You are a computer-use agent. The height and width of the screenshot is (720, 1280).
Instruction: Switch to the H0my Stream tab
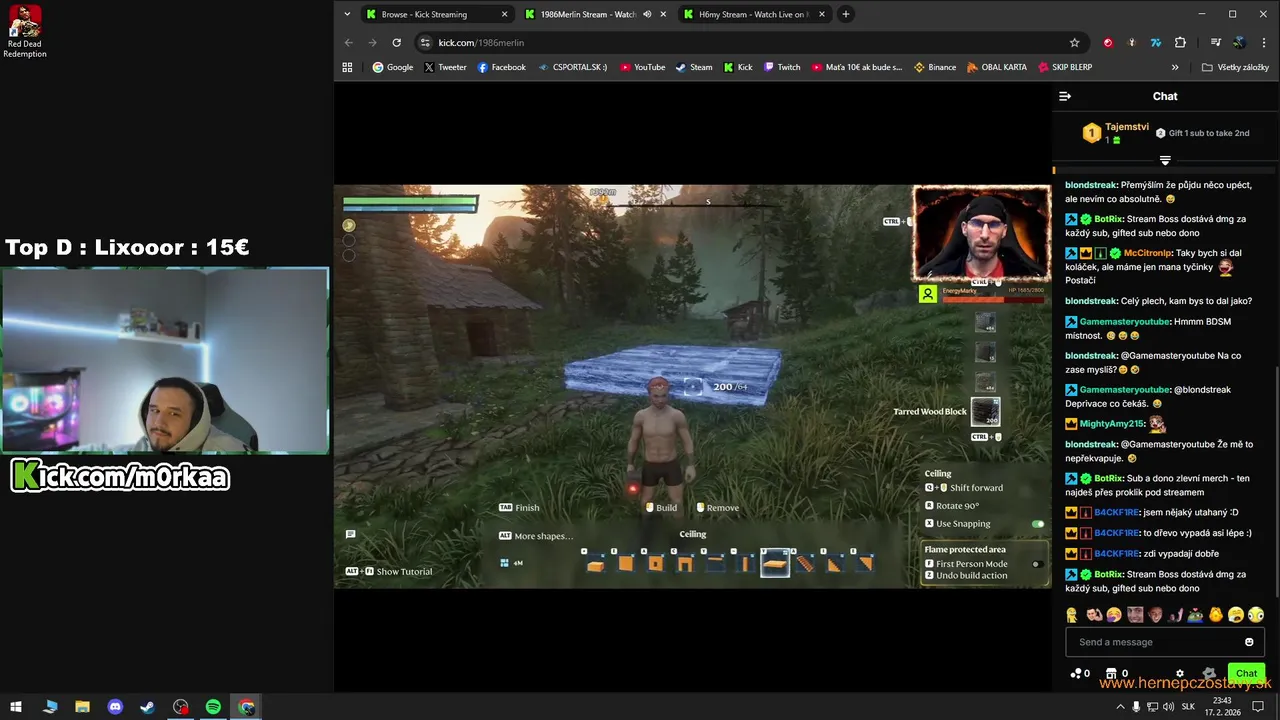755,14
